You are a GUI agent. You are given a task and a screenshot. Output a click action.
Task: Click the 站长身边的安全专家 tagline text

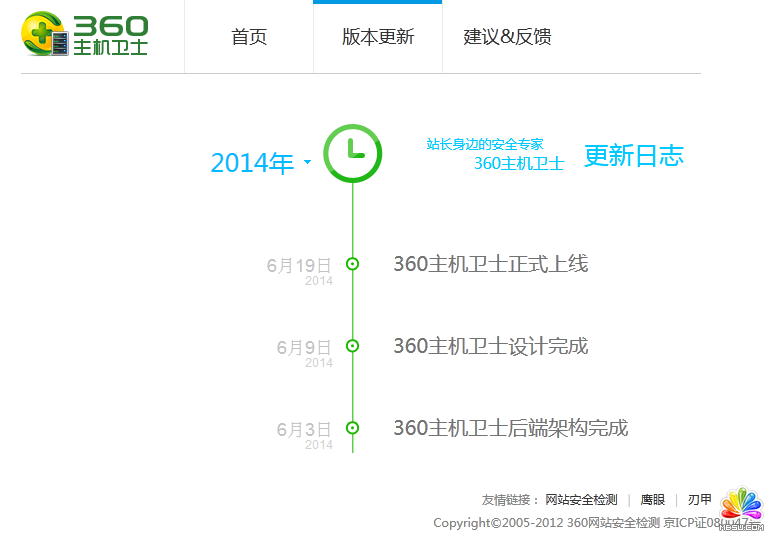point(485,144)
